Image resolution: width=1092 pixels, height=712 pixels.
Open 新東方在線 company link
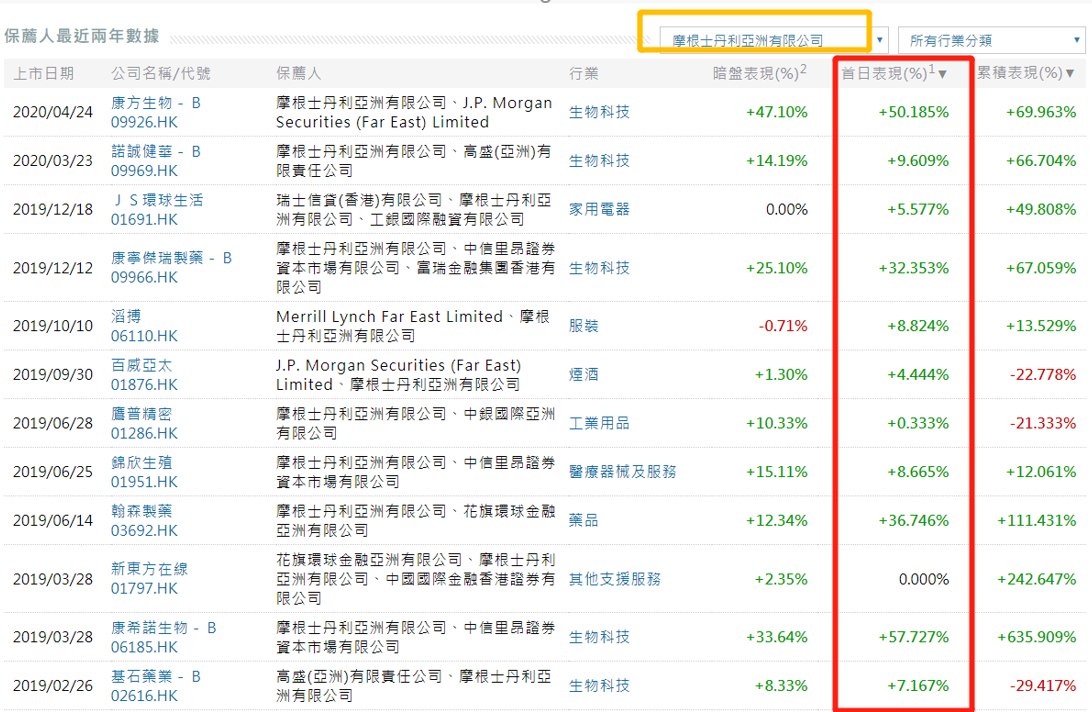[149, 569]
